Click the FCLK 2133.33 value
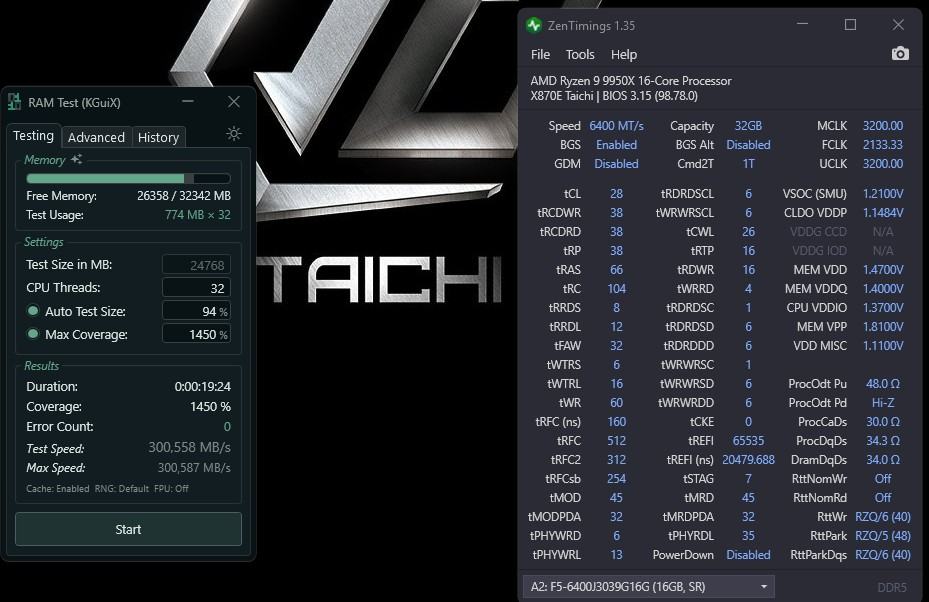 coord(883,145)
